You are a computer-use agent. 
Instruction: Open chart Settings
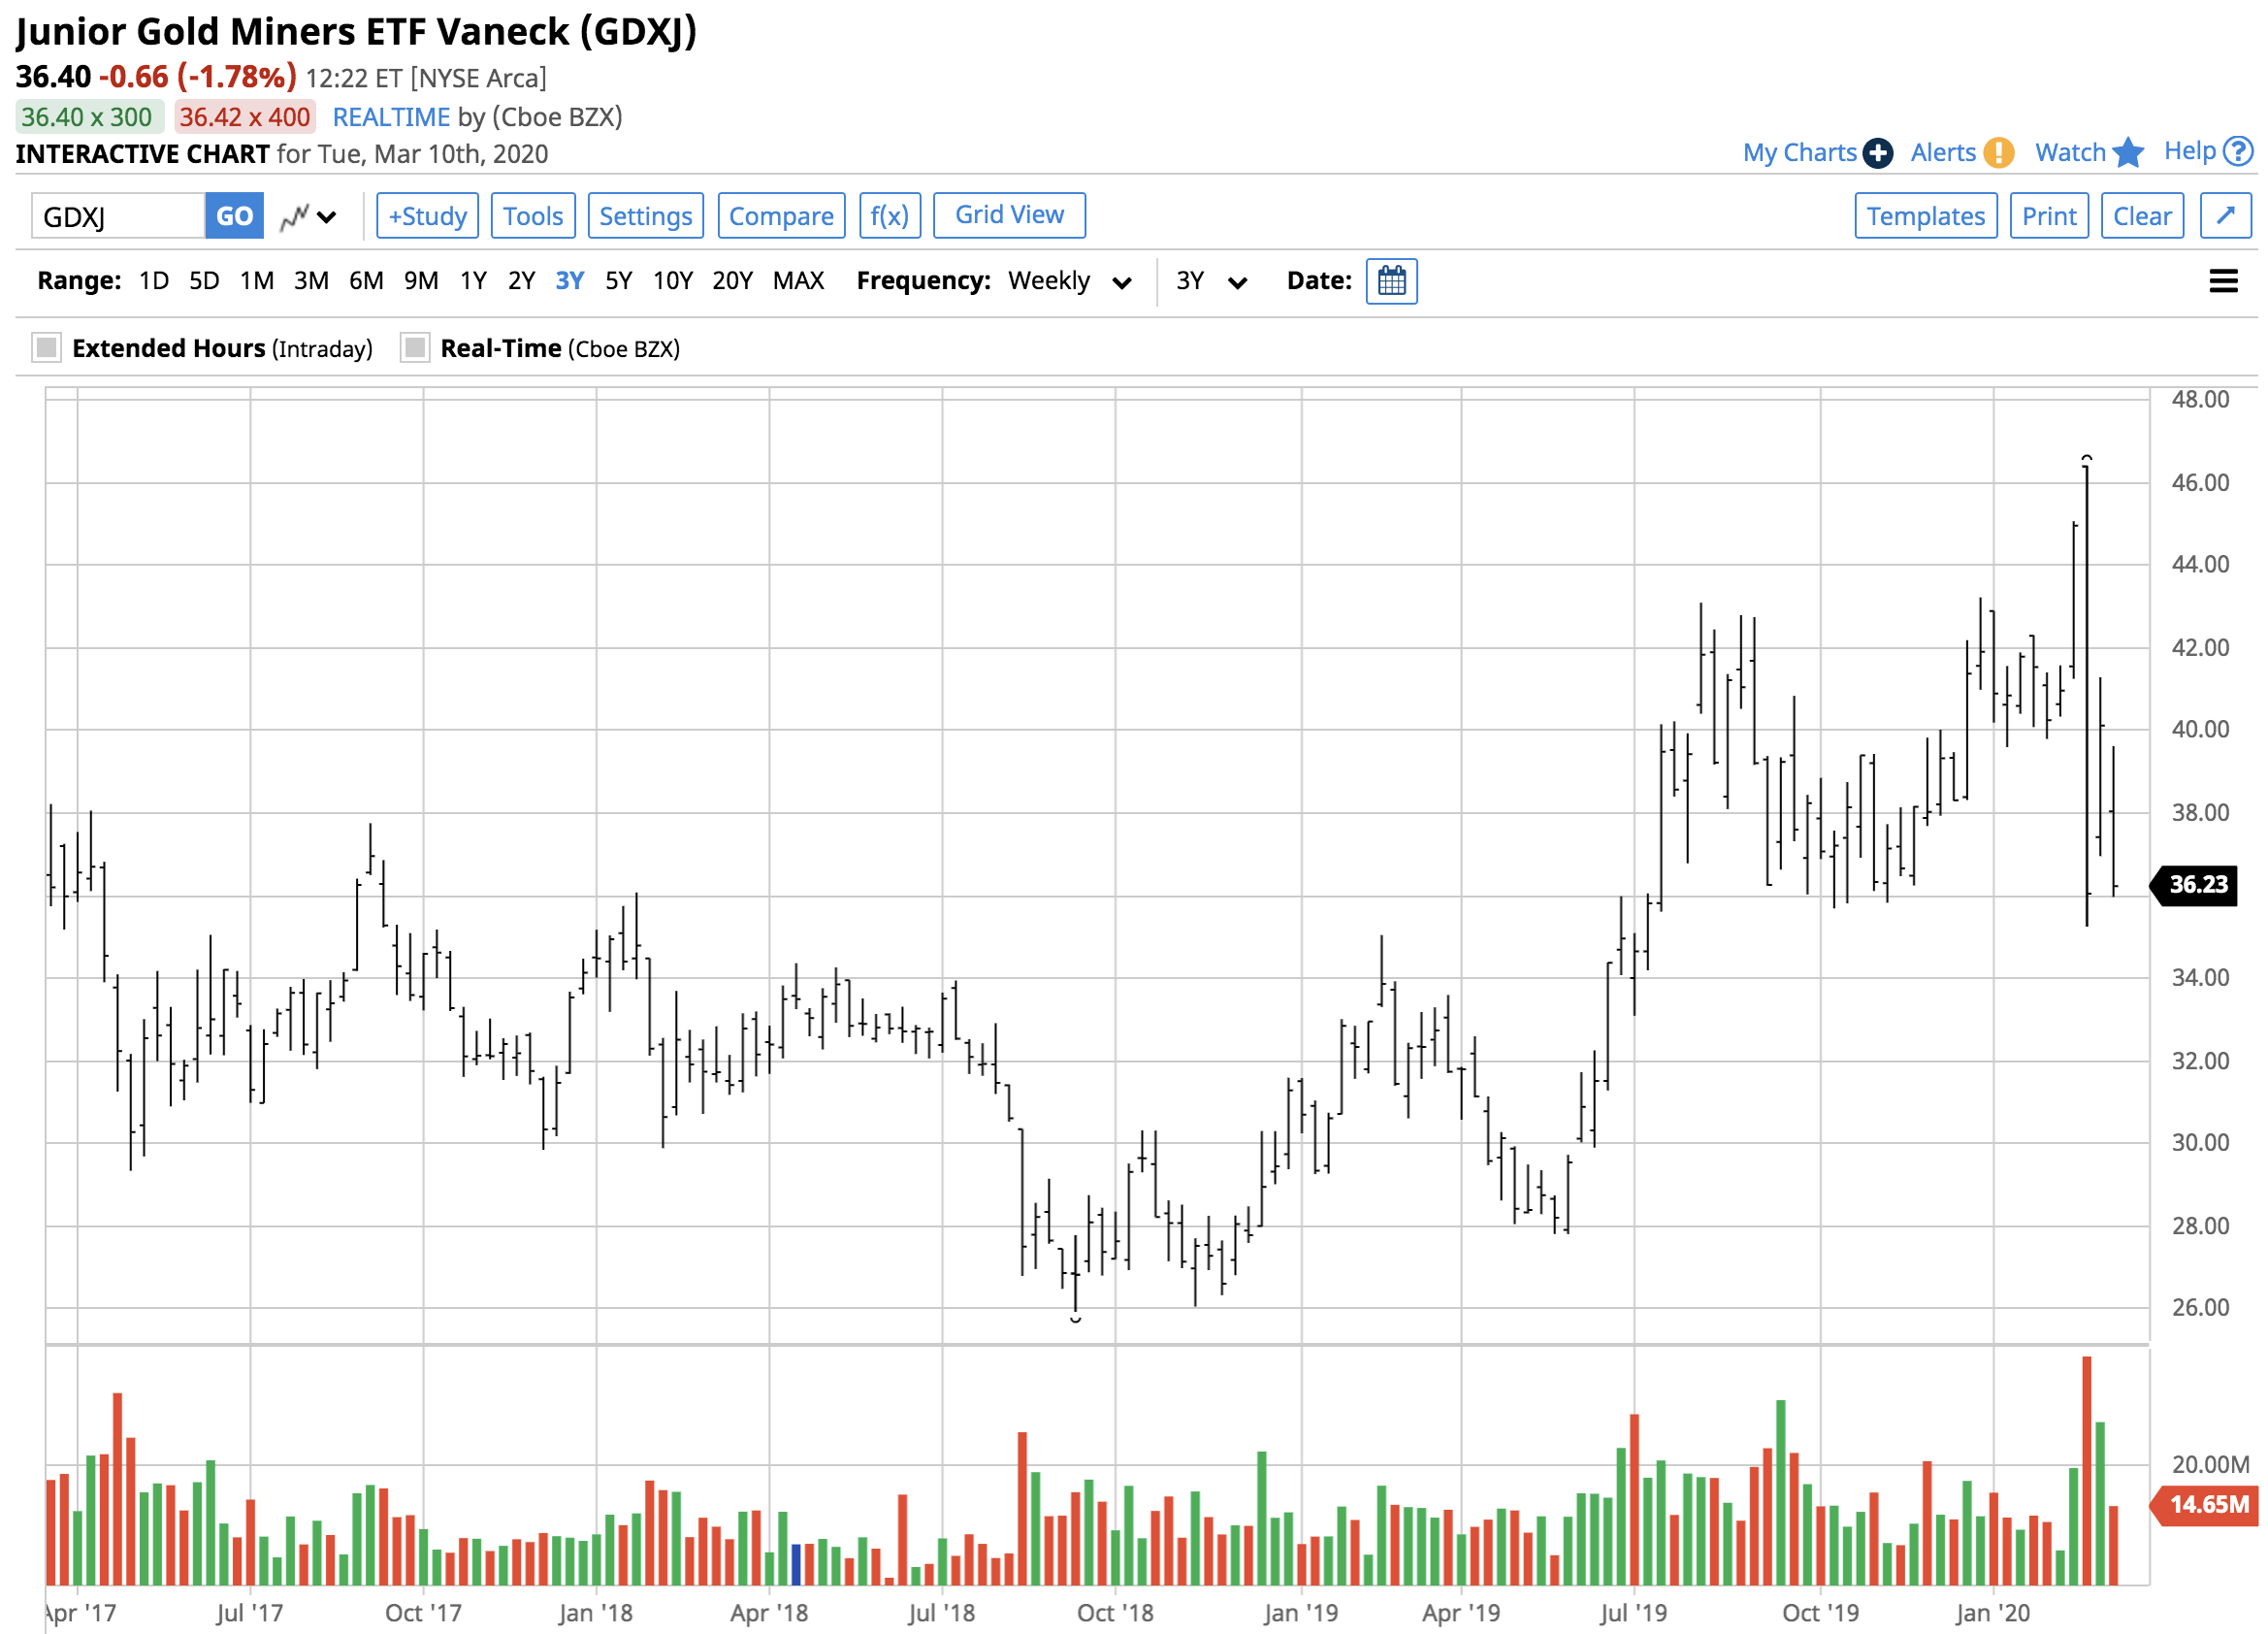pos(646,216)
